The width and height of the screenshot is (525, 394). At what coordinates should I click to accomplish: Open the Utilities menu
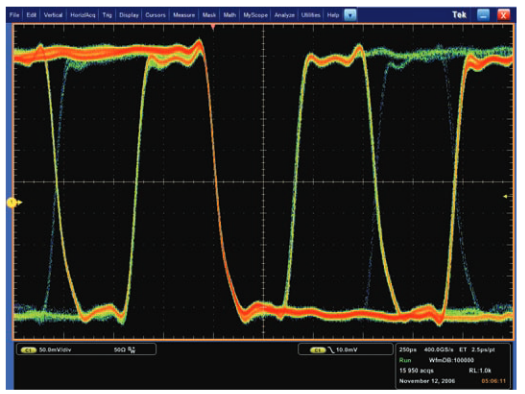pos(311,15)
